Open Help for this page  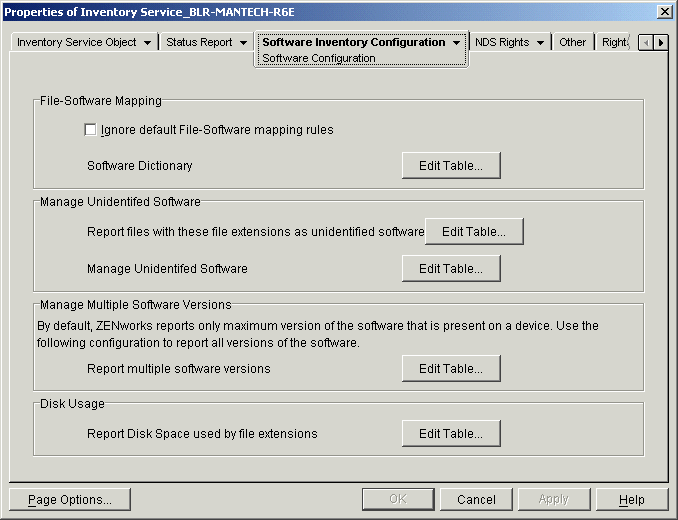pos(632,500)
